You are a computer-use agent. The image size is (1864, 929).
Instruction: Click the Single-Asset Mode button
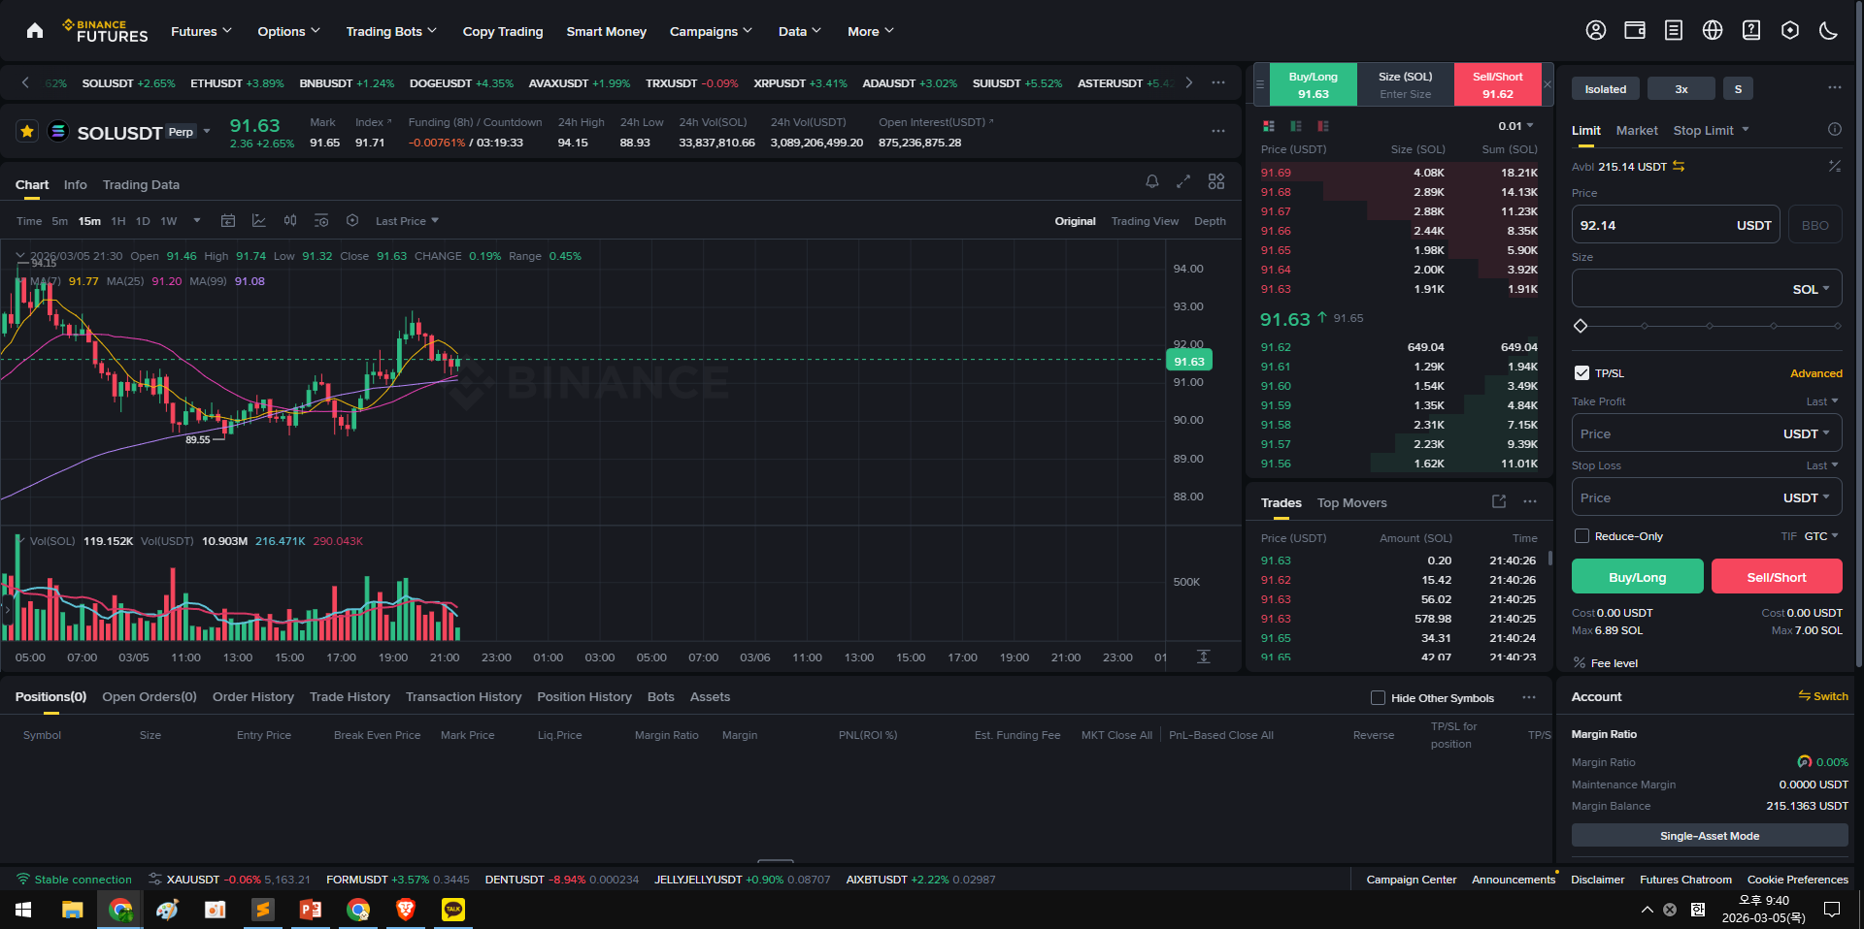coord(1709,836)
